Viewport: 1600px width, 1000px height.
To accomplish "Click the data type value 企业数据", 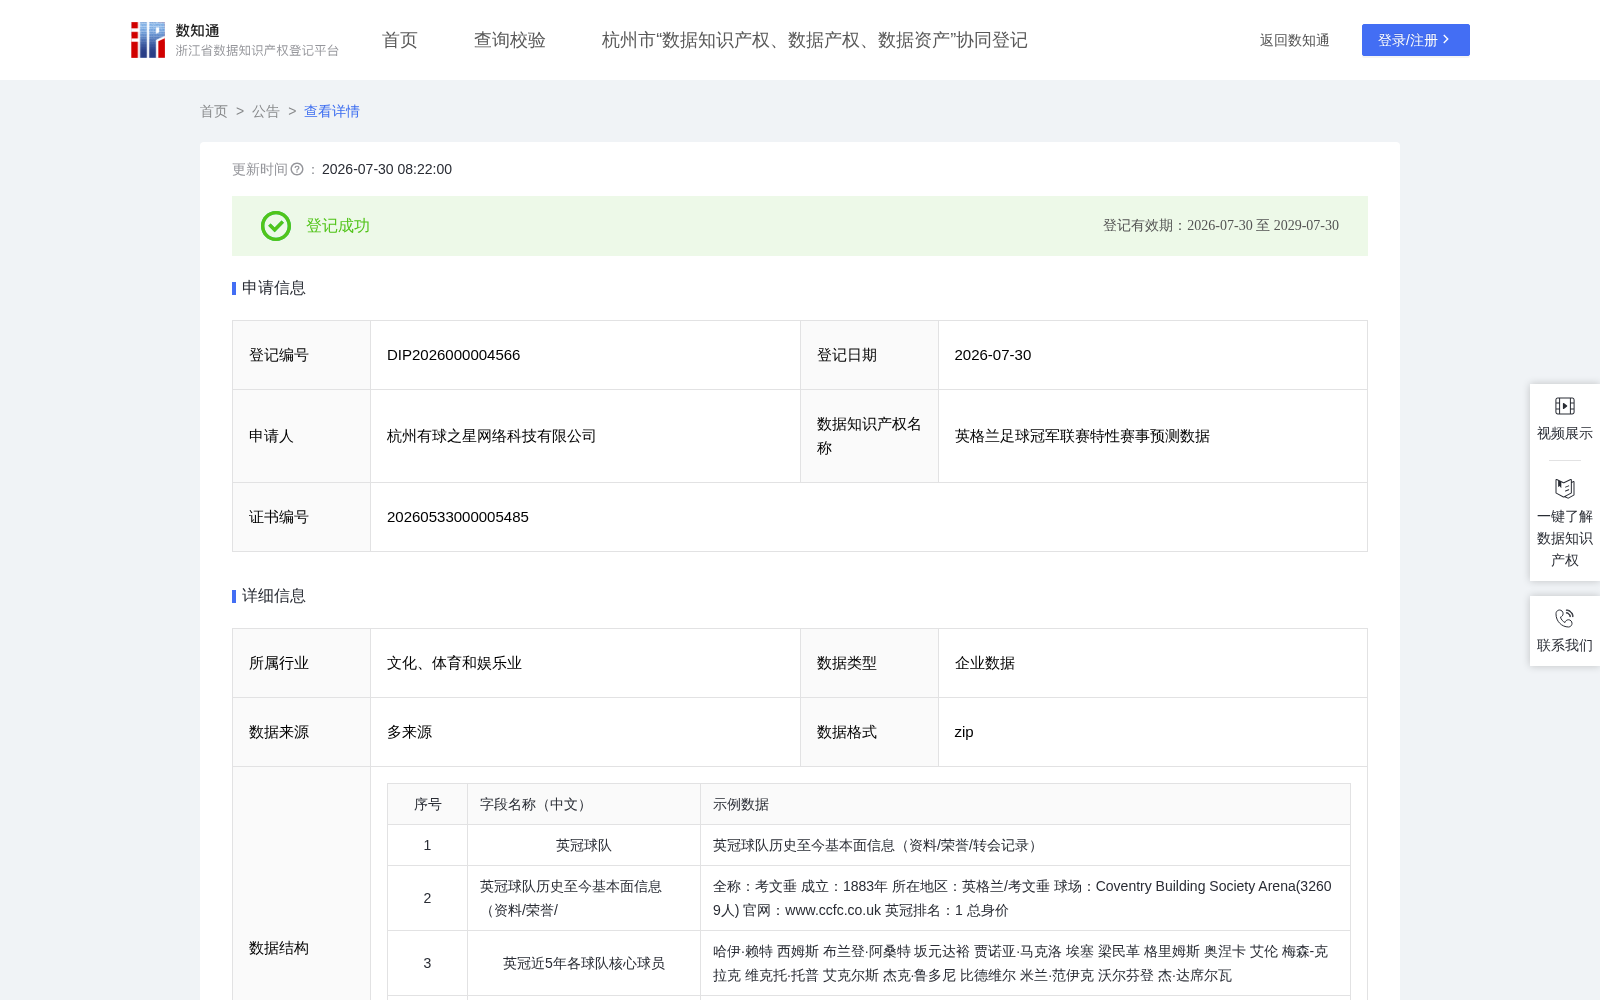I will pos(985,663).
